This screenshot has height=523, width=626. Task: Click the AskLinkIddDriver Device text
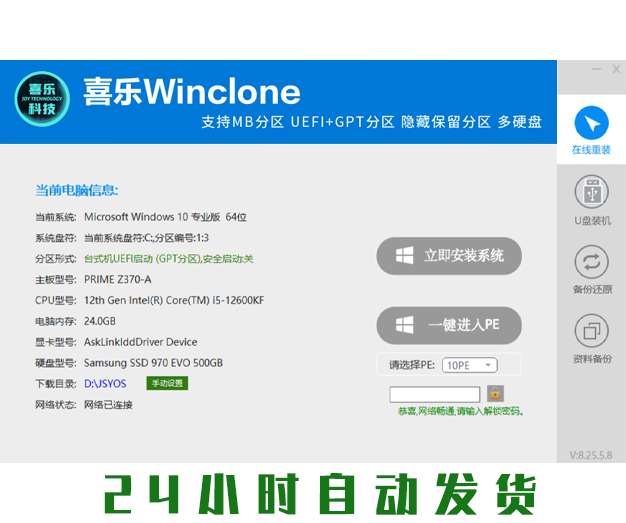[141, 342]
